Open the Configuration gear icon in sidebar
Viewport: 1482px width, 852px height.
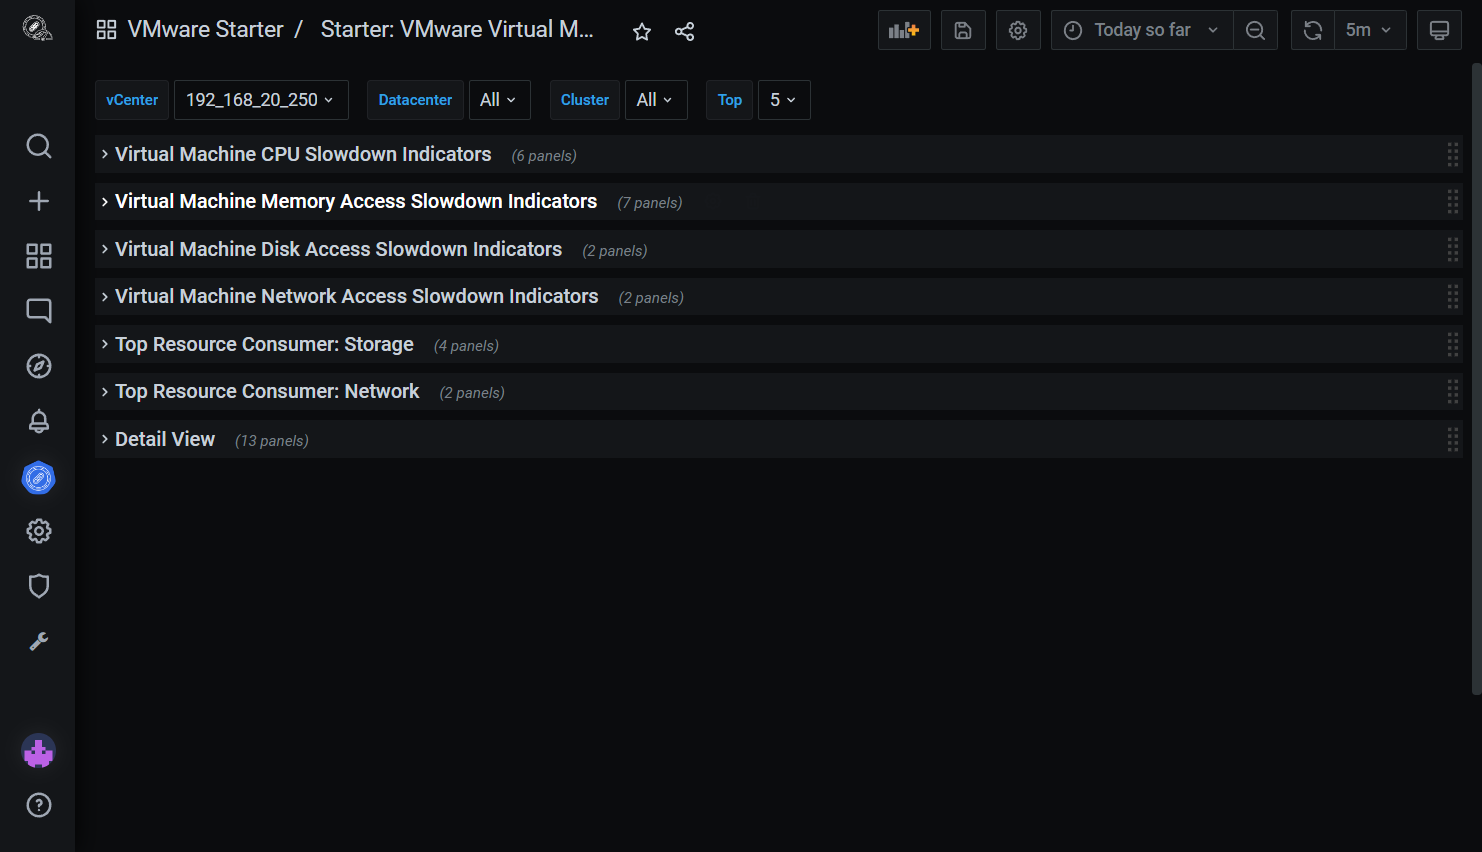tap(38, 531)
